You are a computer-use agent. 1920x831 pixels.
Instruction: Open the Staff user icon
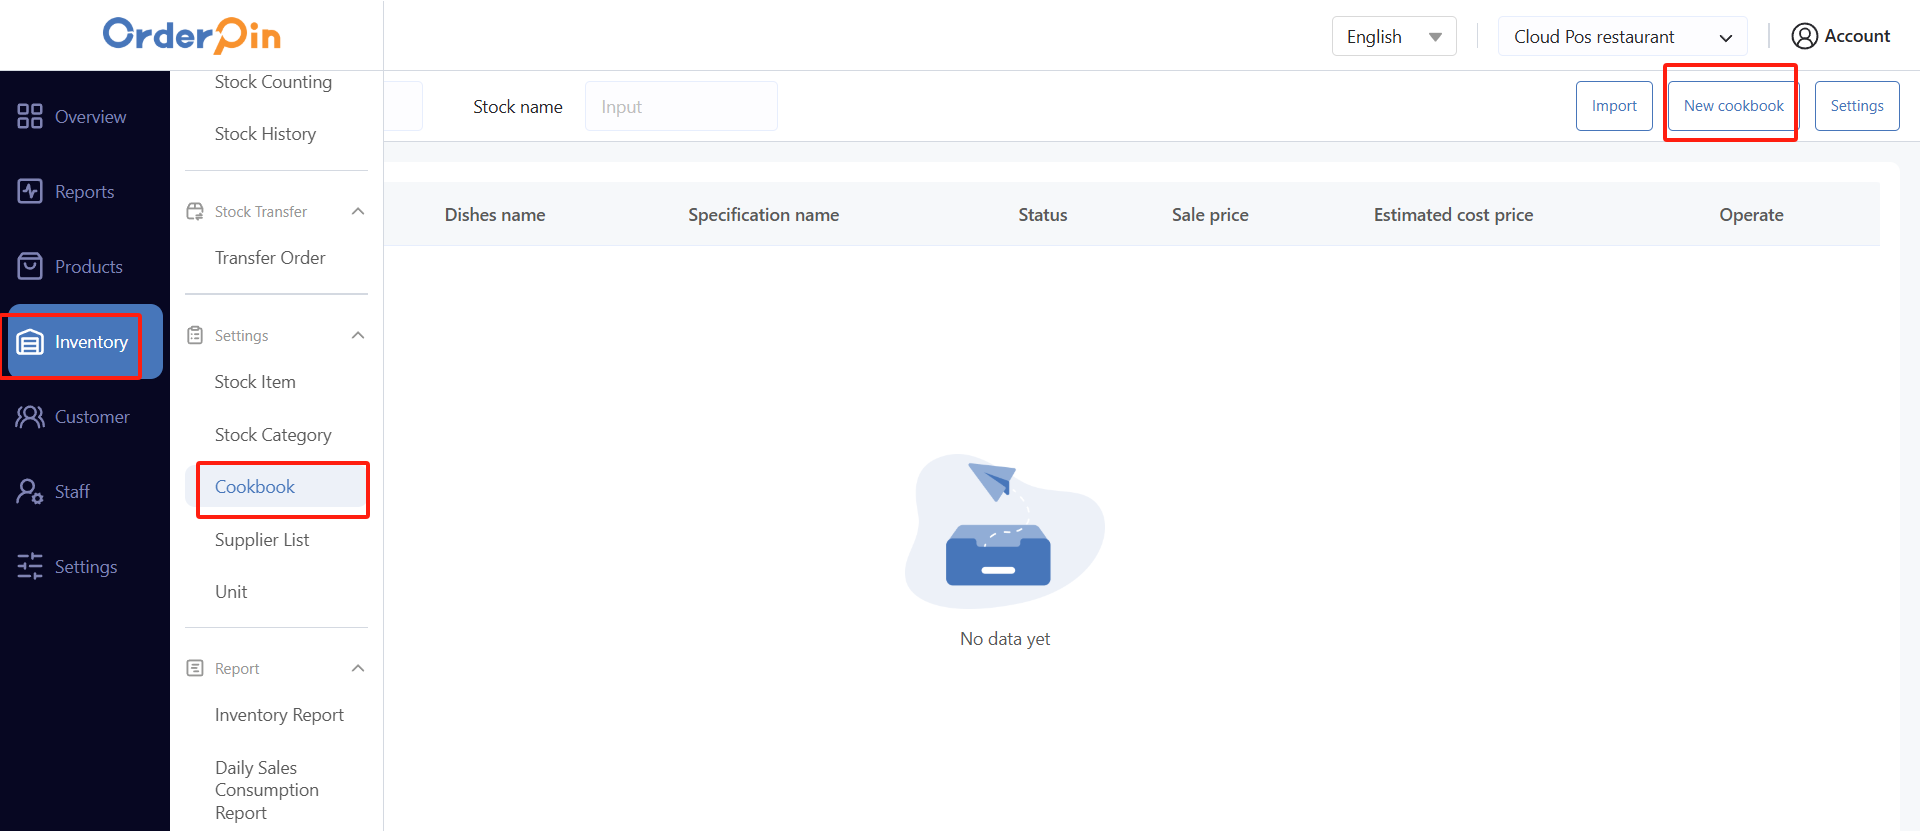(30, 492)
